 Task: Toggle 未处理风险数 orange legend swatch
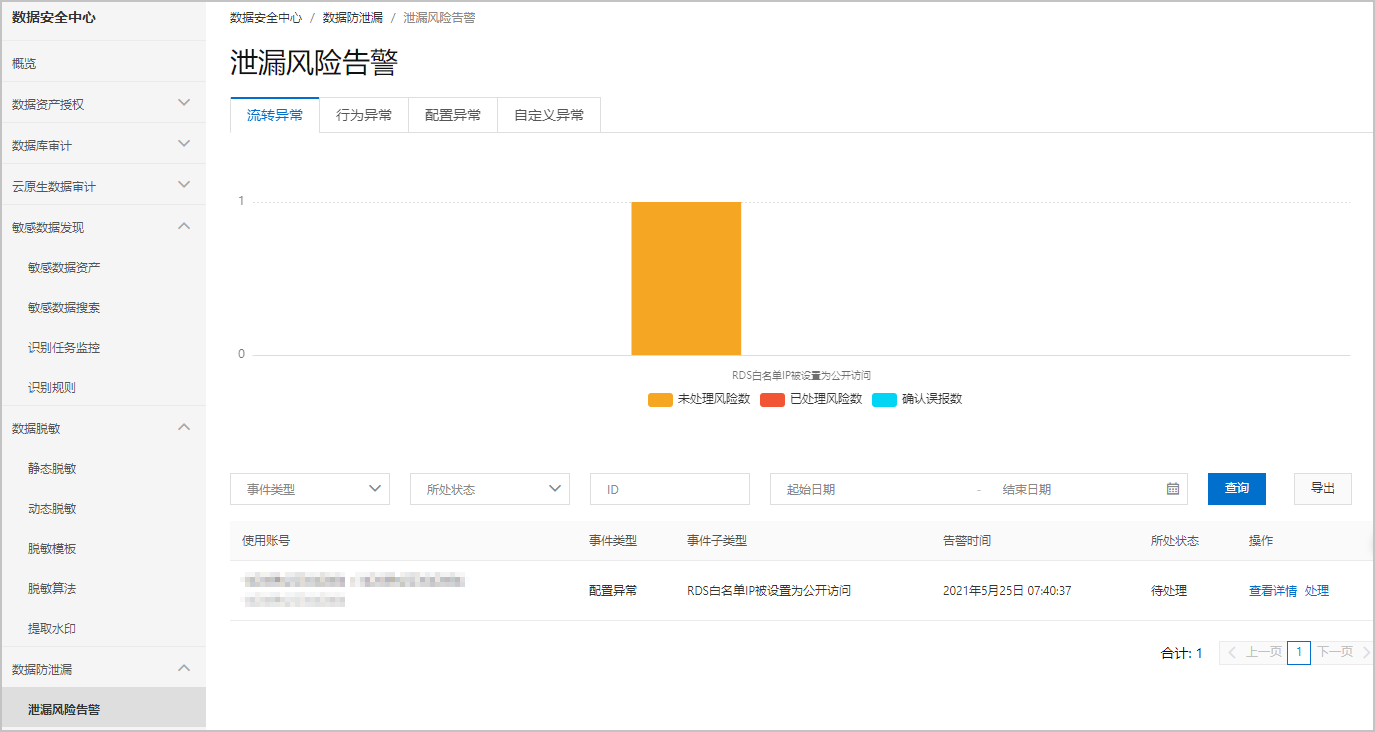coord(660,399)
